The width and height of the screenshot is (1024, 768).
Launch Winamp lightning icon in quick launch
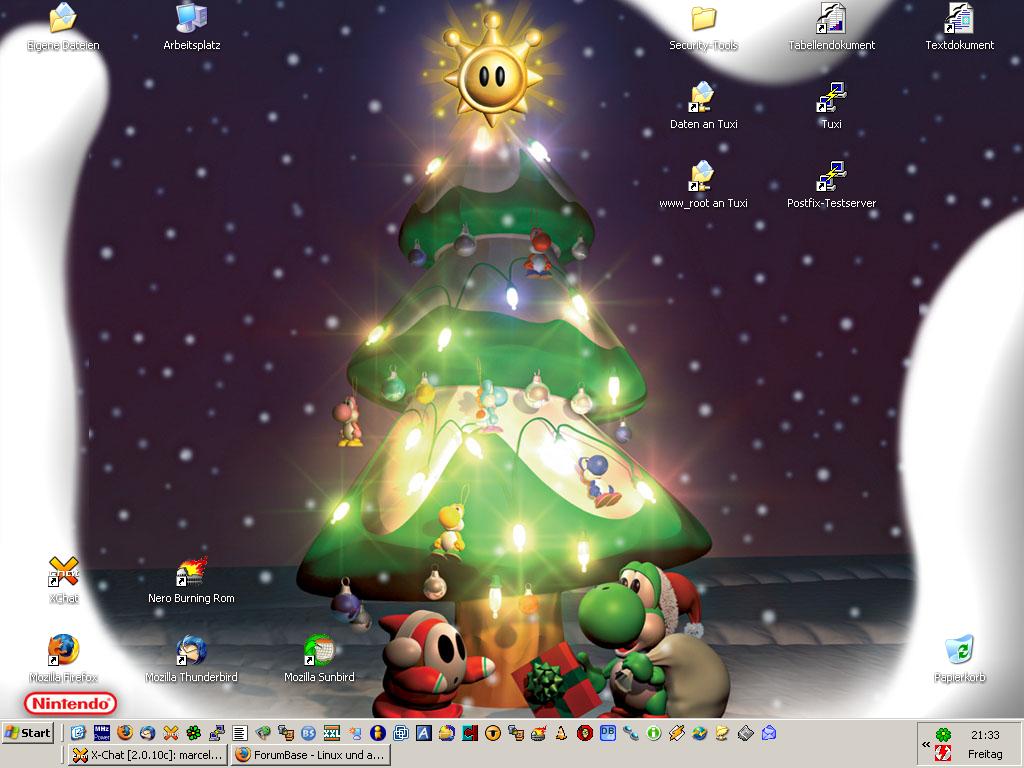coord(677,733)
